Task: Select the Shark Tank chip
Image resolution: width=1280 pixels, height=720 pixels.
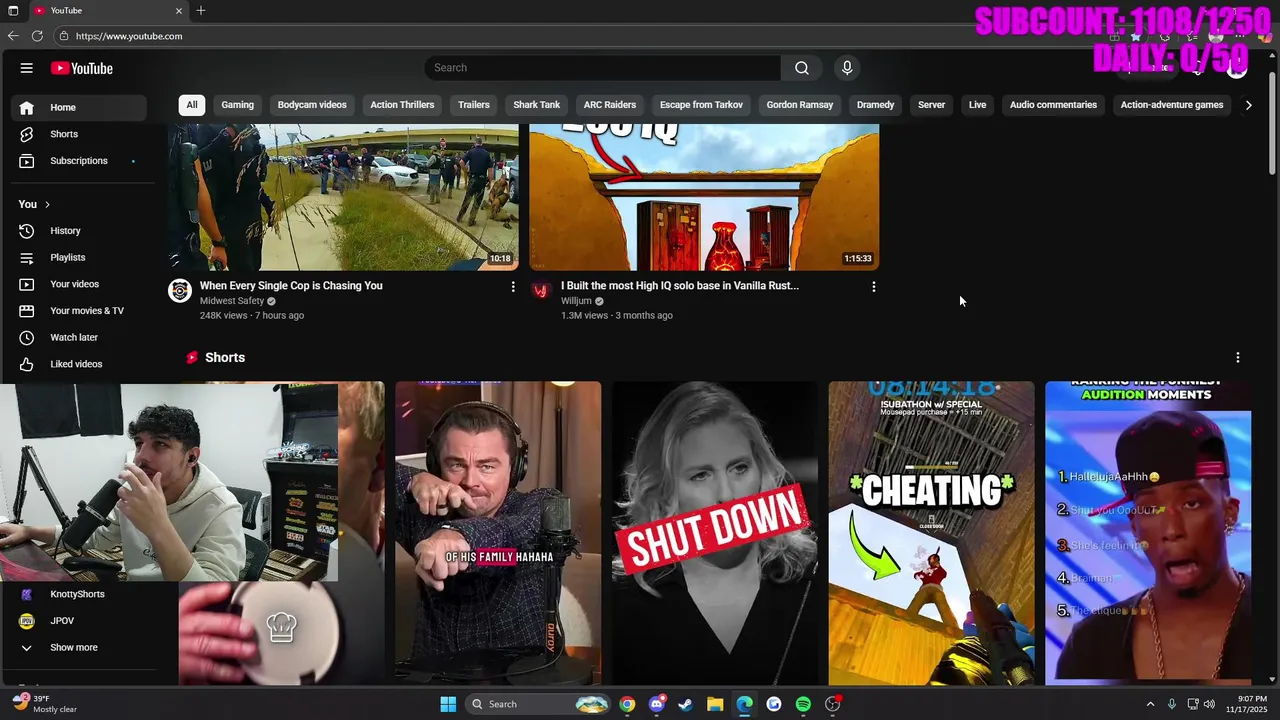Action: [537, 105]
